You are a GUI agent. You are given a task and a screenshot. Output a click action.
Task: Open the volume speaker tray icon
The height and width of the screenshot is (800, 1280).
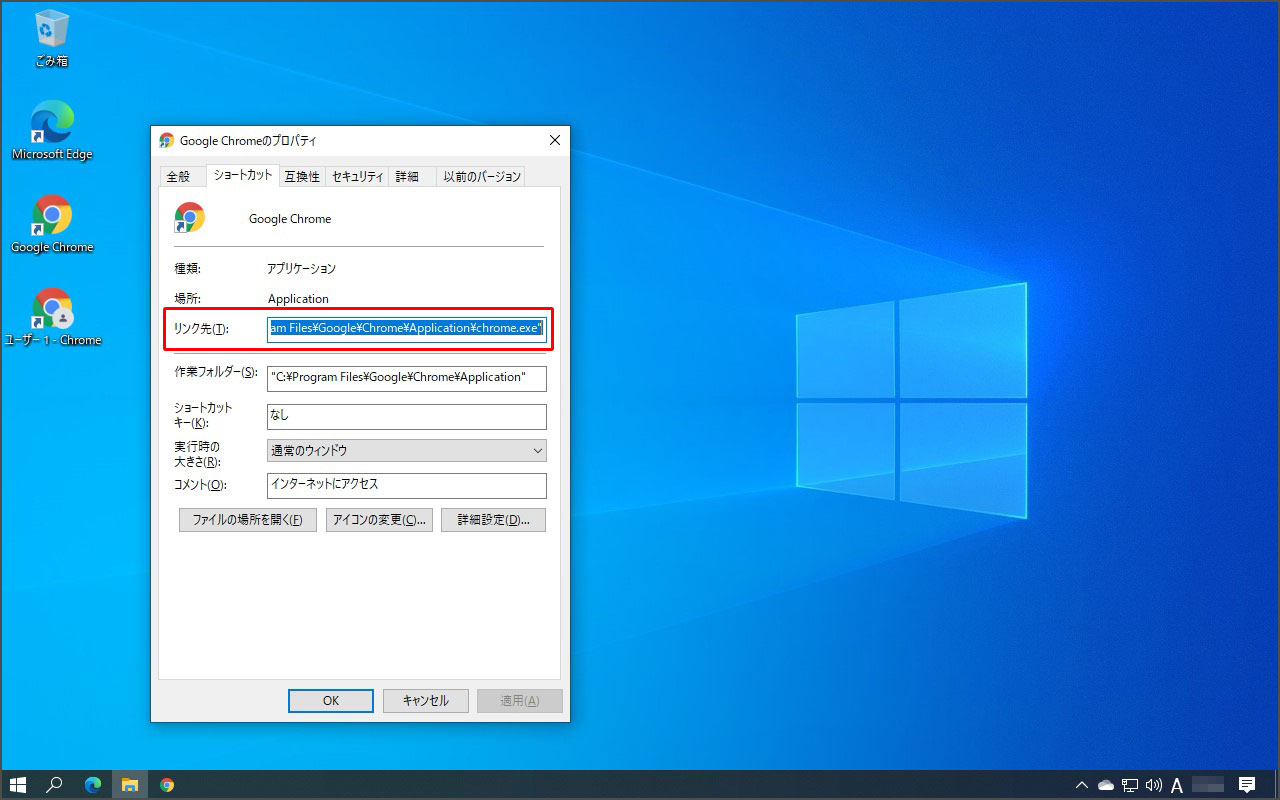1154,785
